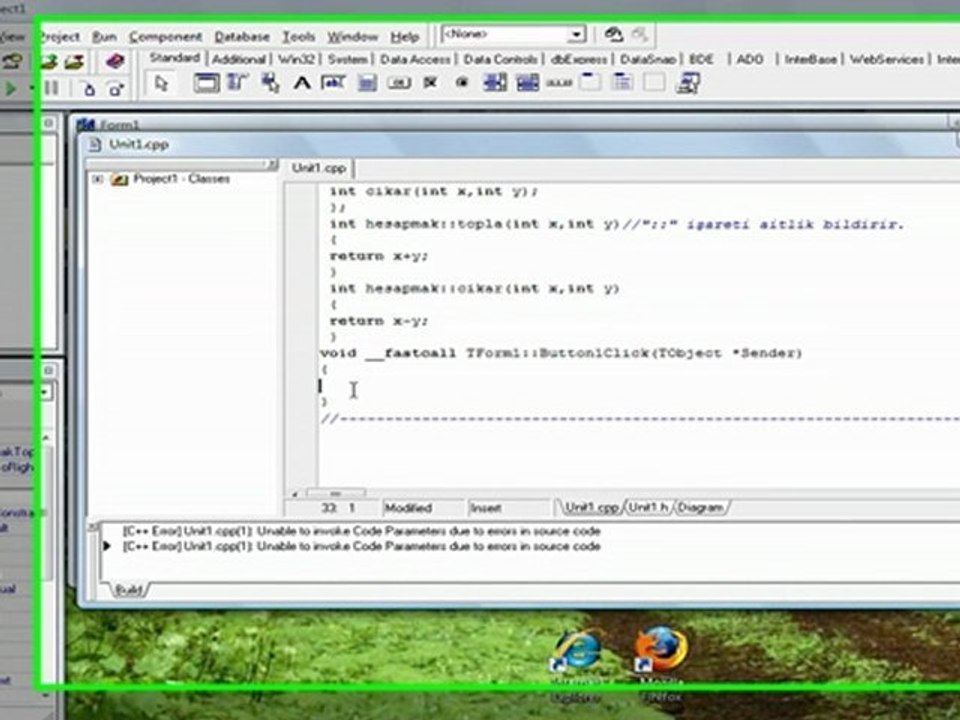
Task: Click the Set Debug Desktop icon
Action: 639,34
